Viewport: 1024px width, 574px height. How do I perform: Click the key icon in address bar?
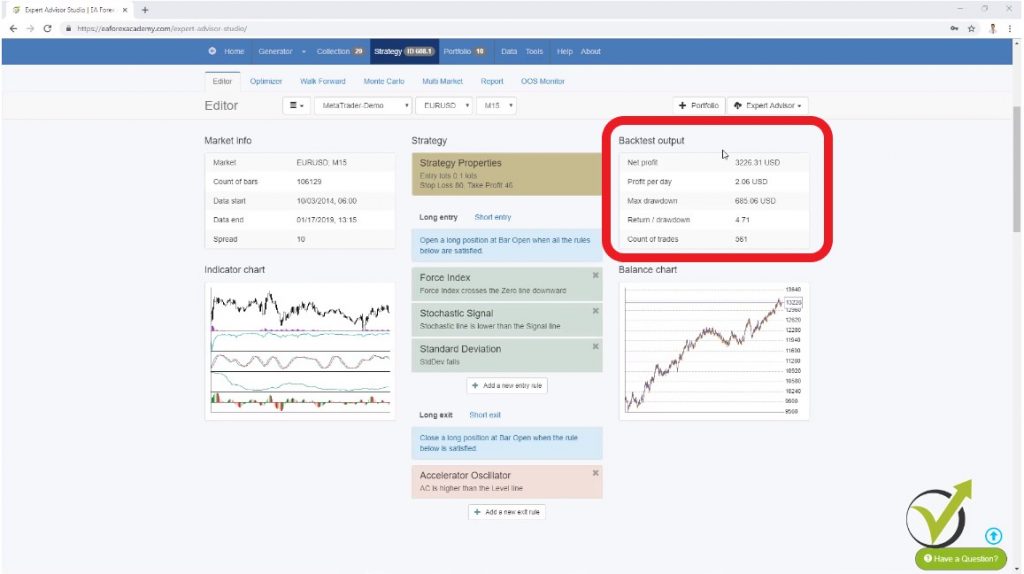tap(954, 29)
